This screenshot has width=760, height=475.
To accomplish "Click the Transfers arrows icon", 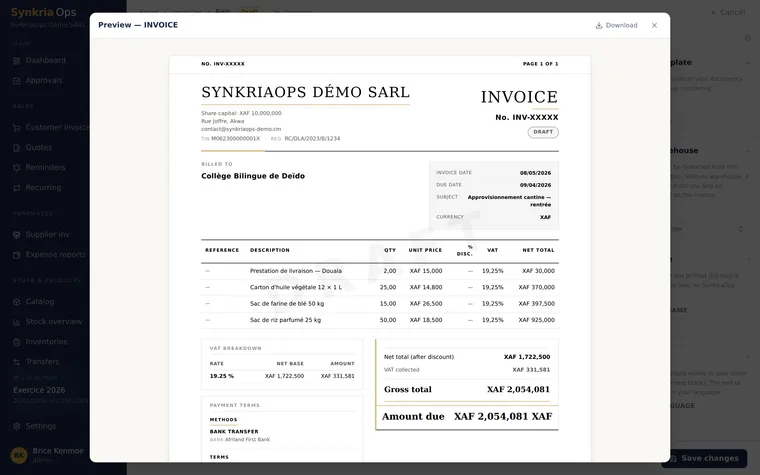I will point(16,362).
